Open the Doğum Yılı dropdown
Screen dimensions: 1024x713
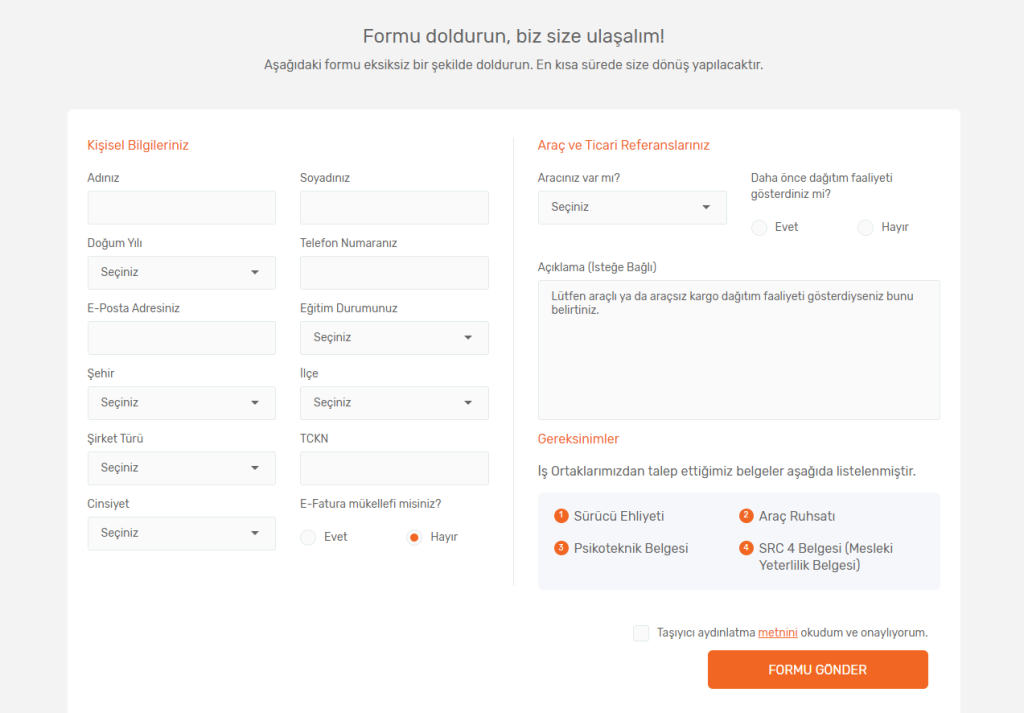point(182,272)
